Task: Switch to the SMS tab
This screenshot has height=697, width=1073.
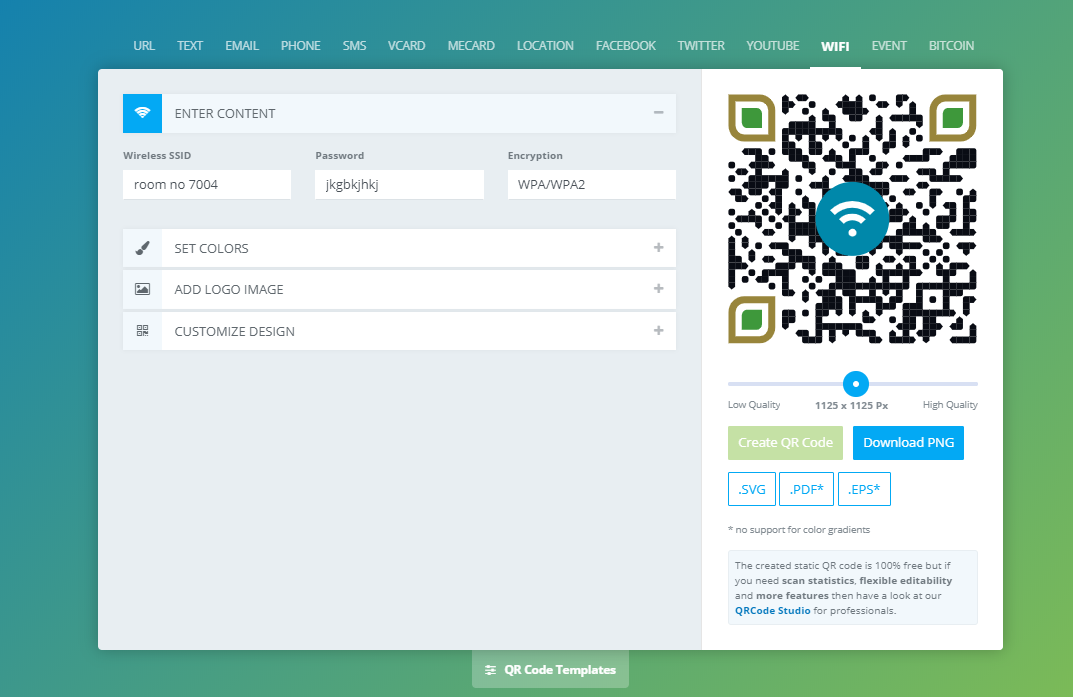Action: [x=354, y=46]
